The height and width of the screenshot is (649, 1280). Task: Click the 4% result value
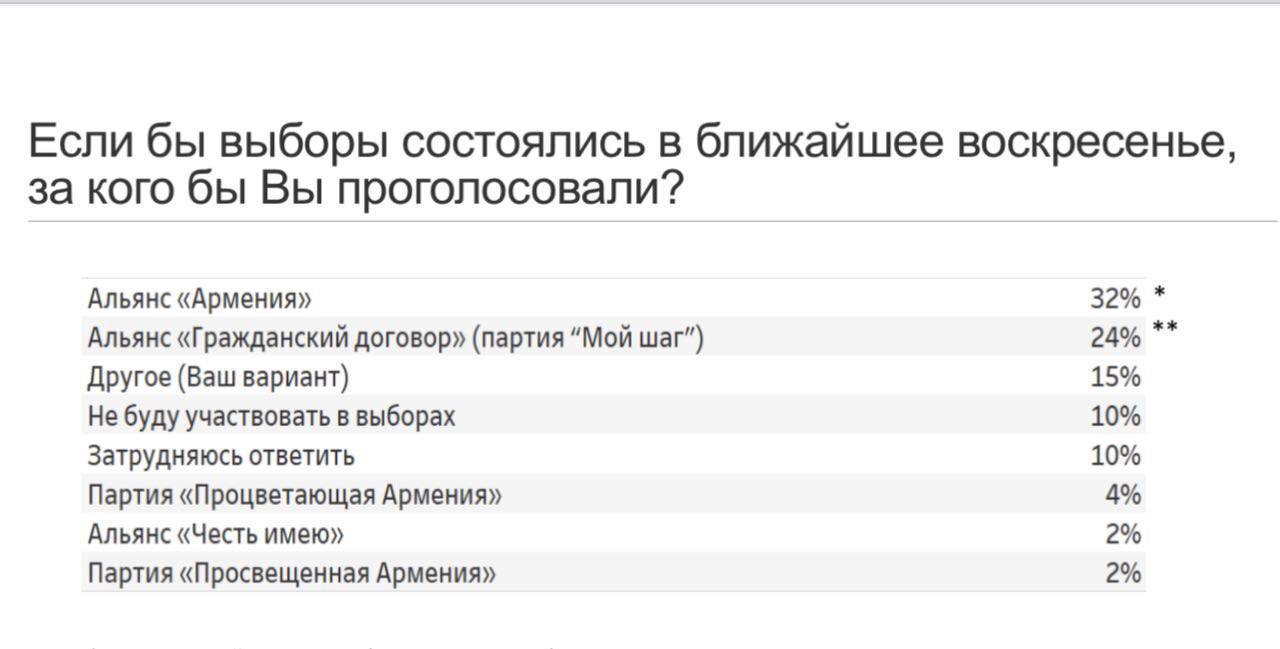pos(1123,495)
